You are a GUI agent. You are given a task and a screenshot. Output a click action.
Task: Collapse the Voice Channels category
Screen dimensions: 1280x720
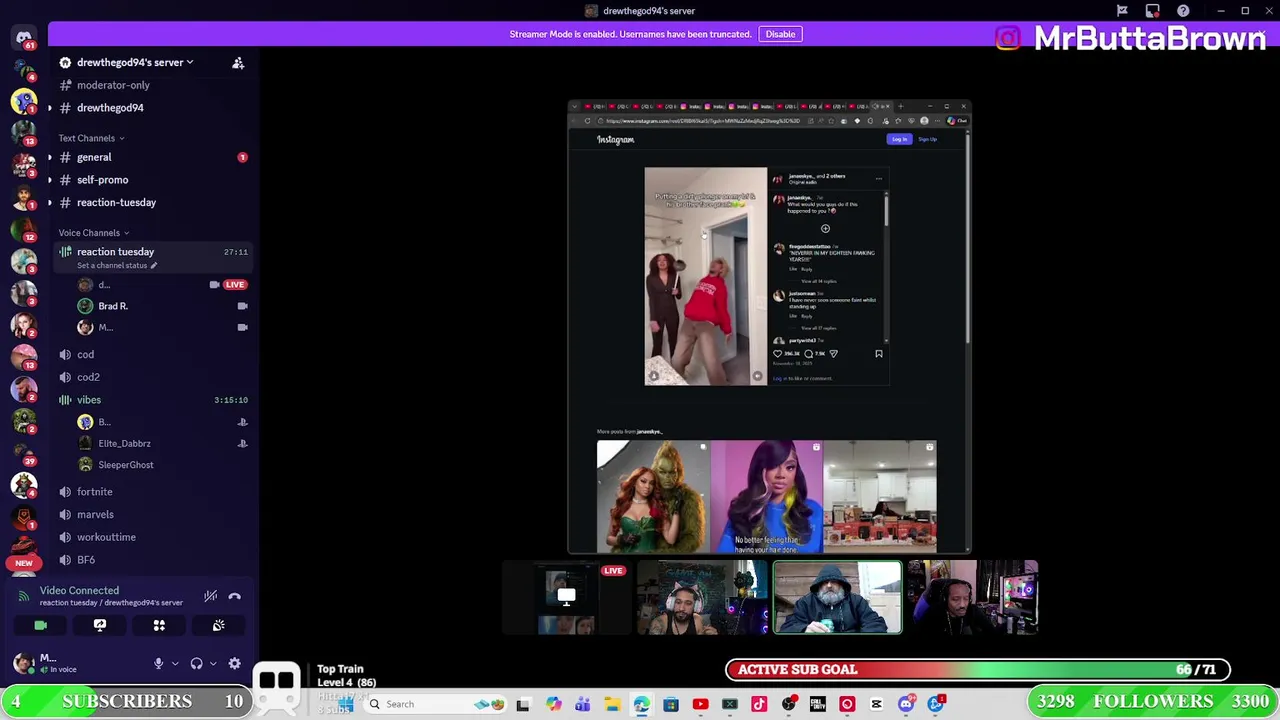click(x=94, y=233)
